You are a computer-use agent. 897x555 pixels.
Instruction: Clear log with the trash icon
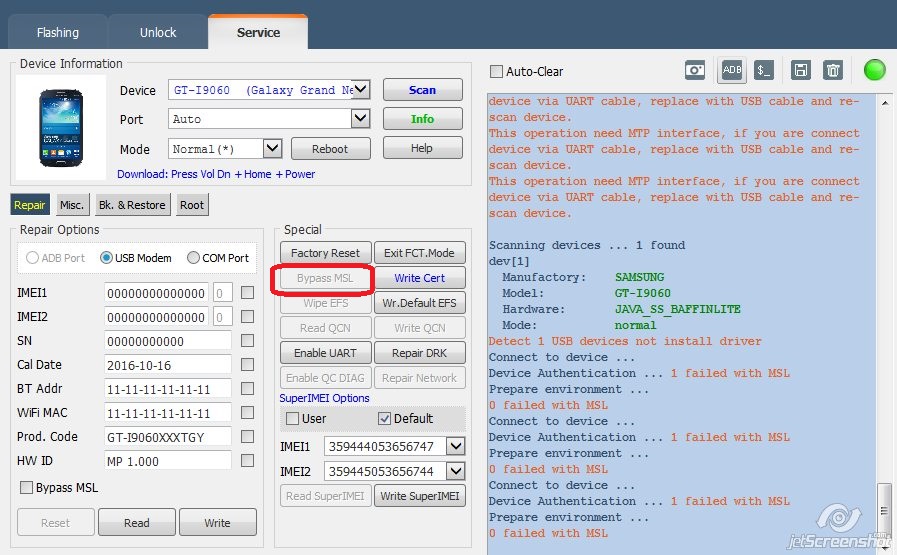[833, 70]
